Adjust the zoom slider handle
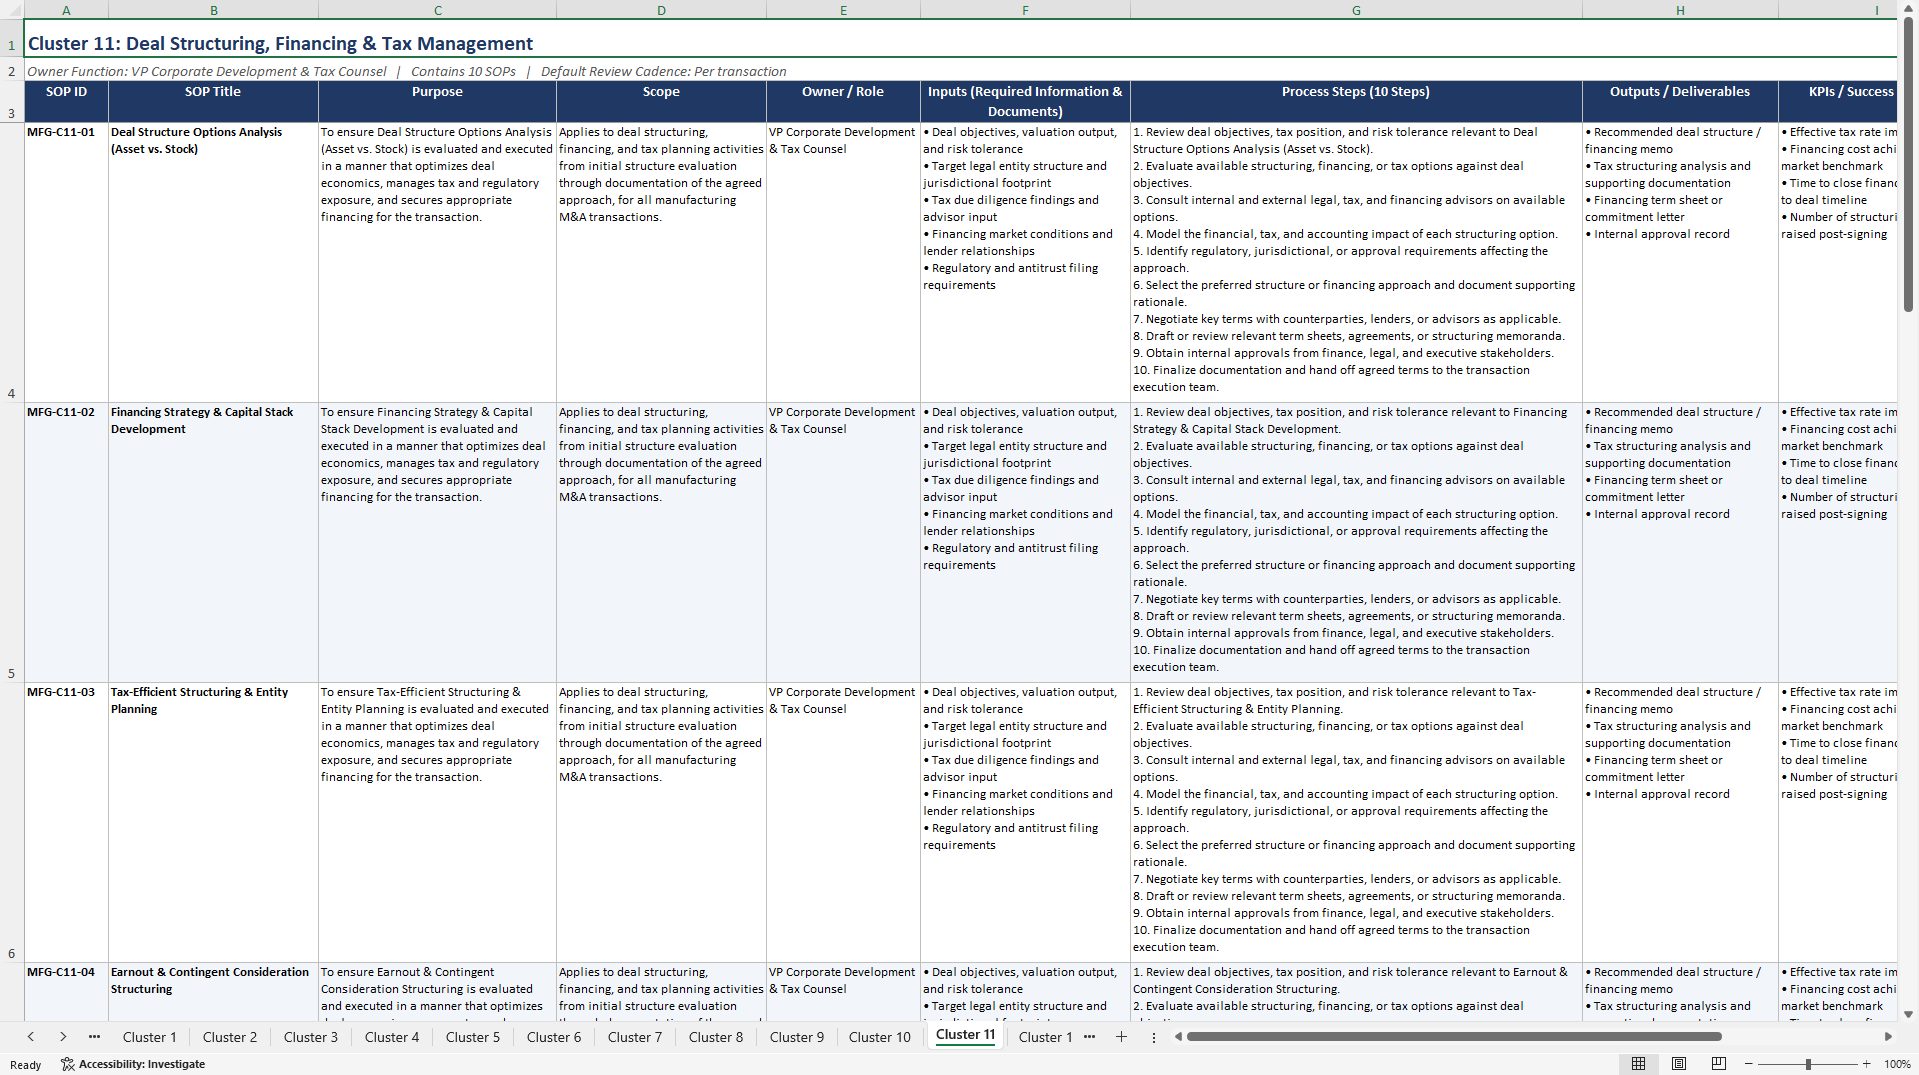Image resolution: width=1919 pixels, height=1075 pixels. coord(1808,1064)
